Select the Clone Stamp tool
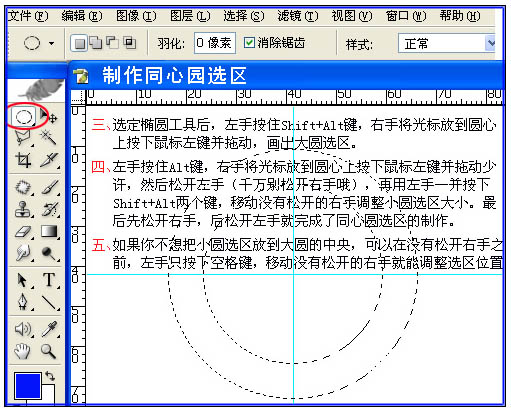The width and height of the screenshot is (511, 411). pos(23,209)
